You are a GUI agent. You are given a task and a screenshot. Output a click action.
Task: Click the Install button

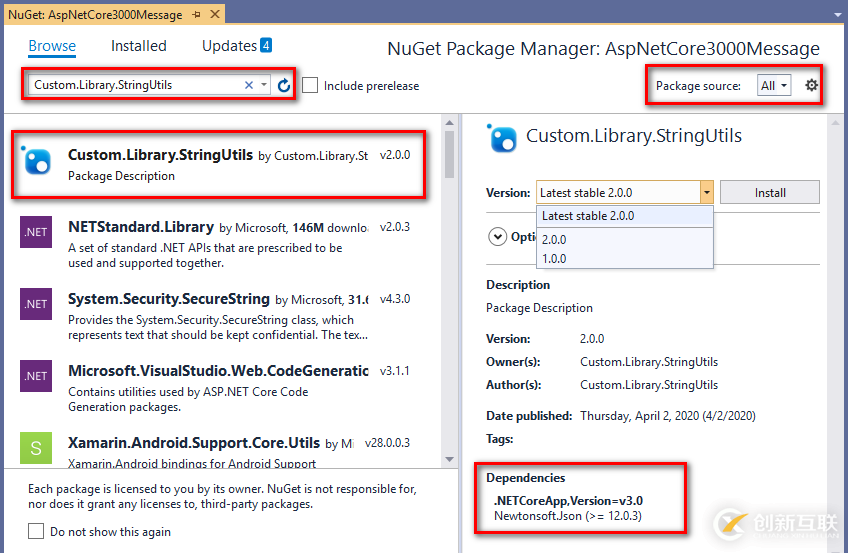point(769,193)
